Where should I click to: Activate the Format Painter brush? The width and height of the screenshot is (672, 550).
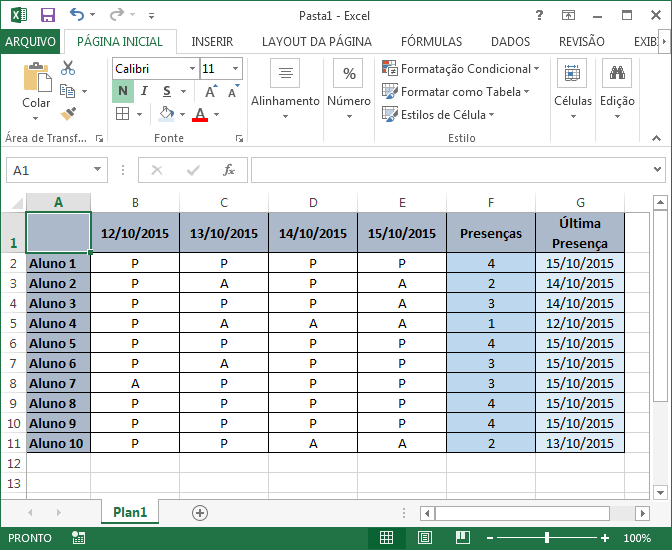point(68,114)
